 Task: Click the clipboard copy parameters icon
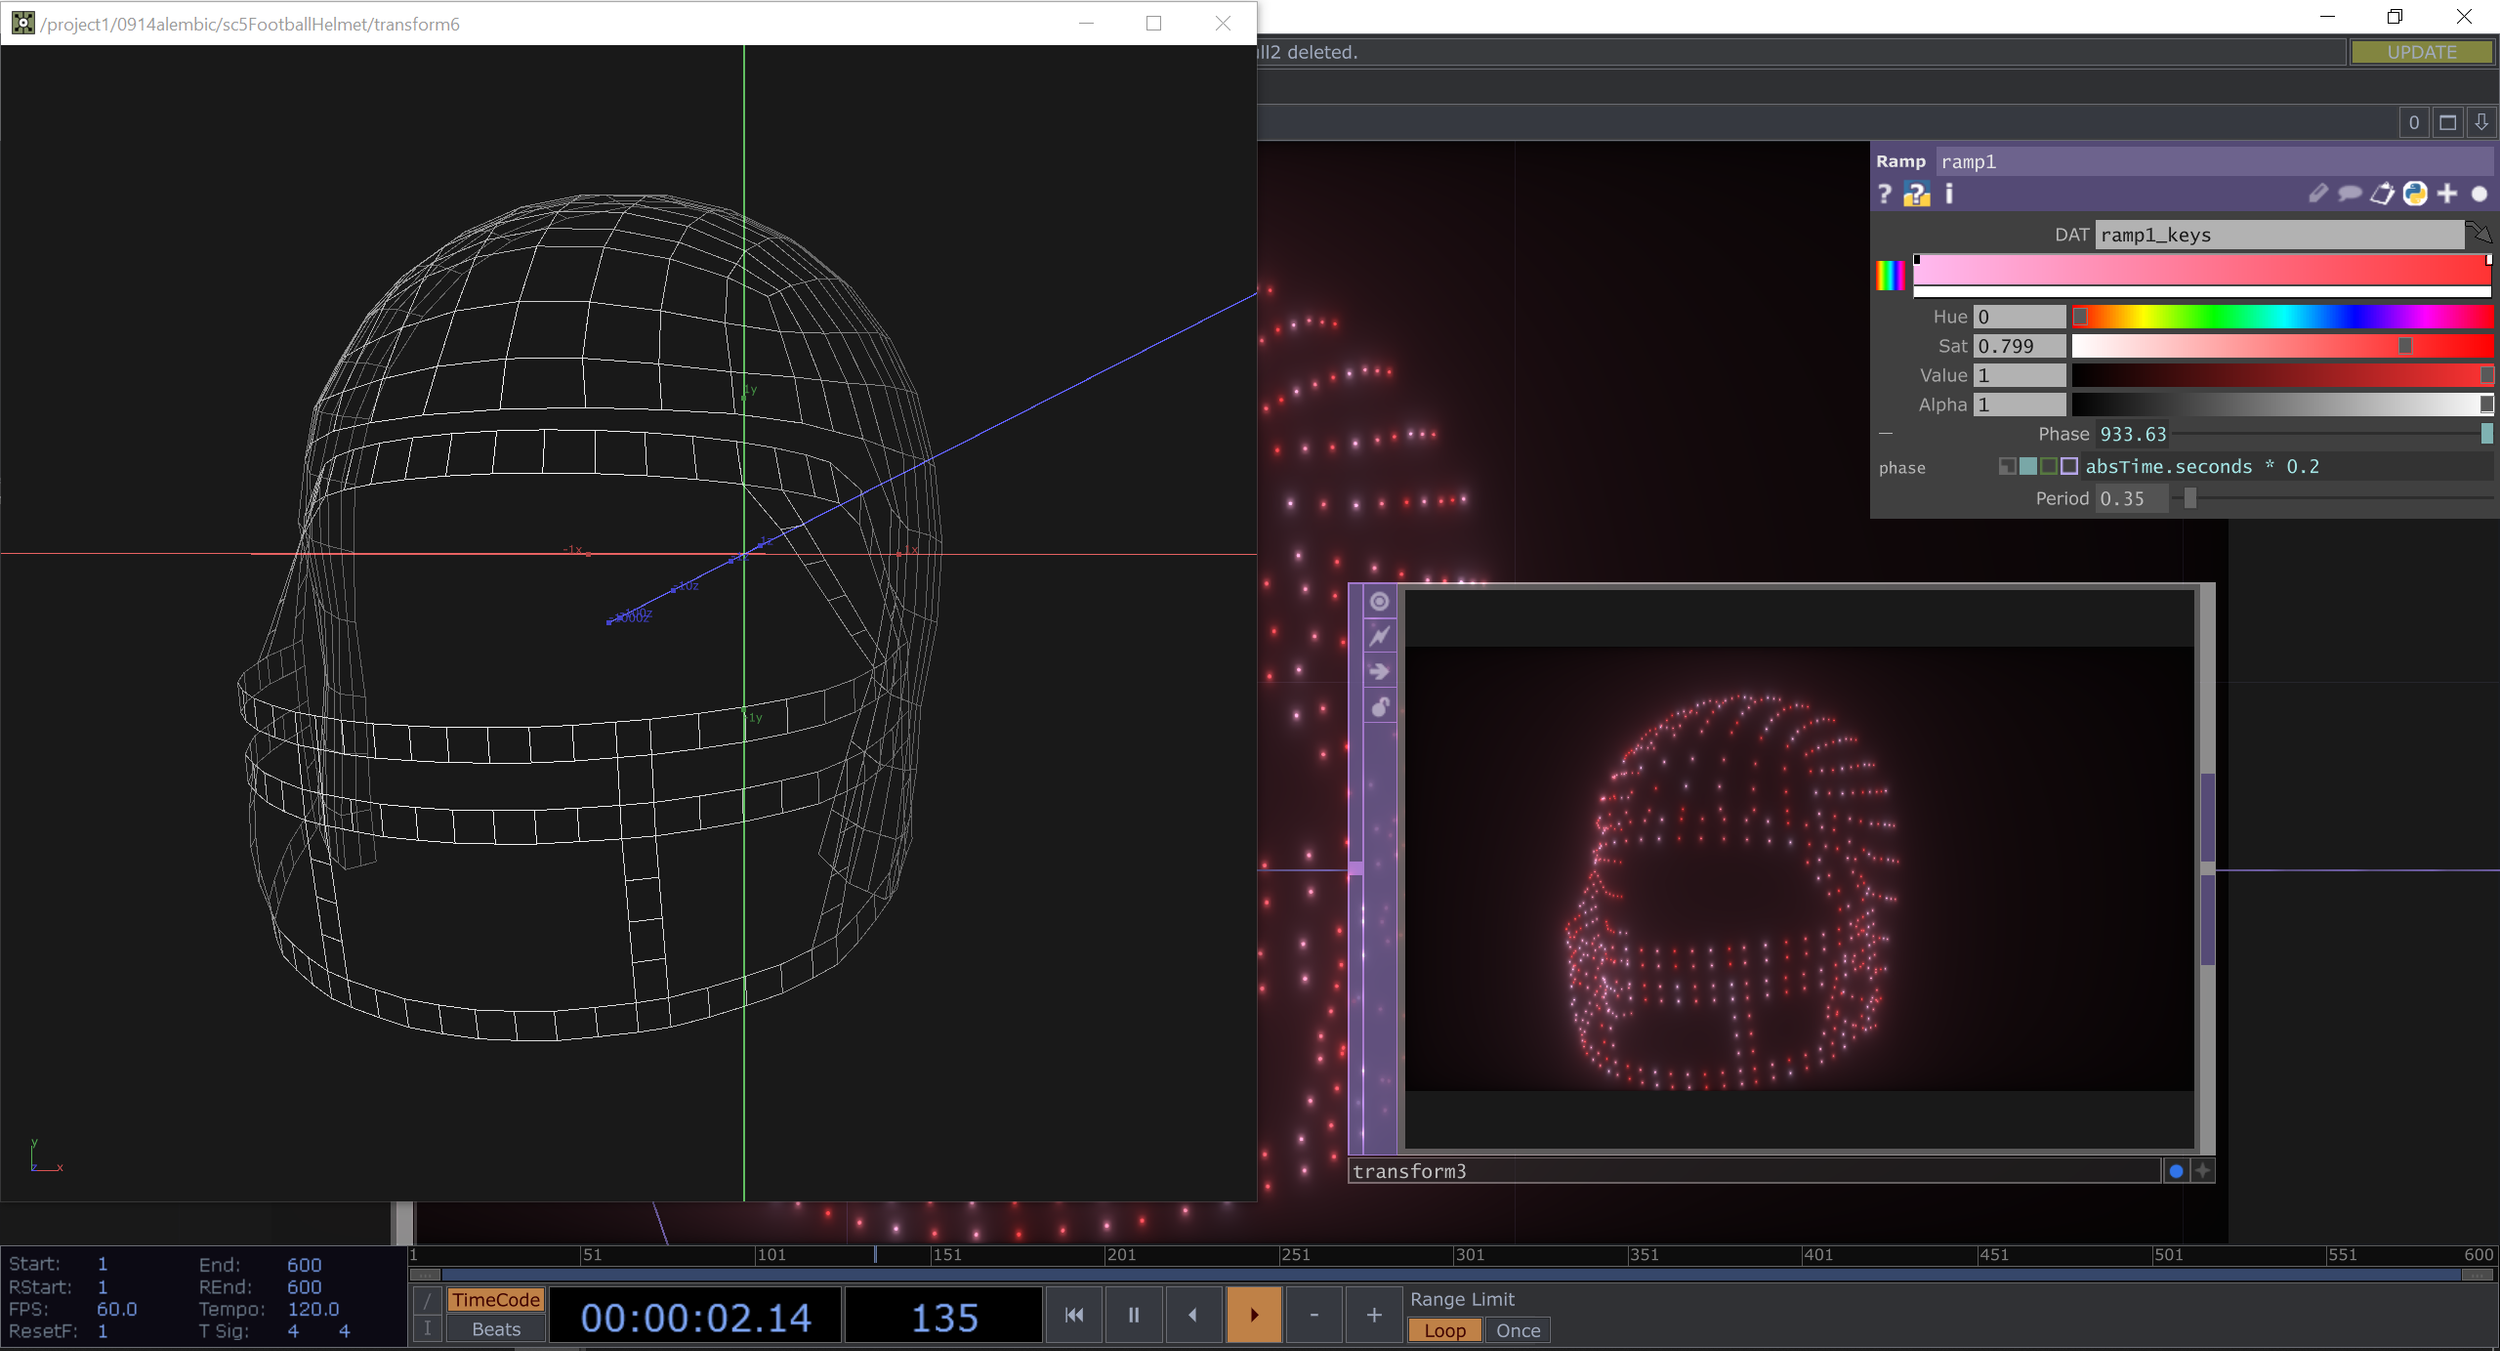[x=2382, y=194]
